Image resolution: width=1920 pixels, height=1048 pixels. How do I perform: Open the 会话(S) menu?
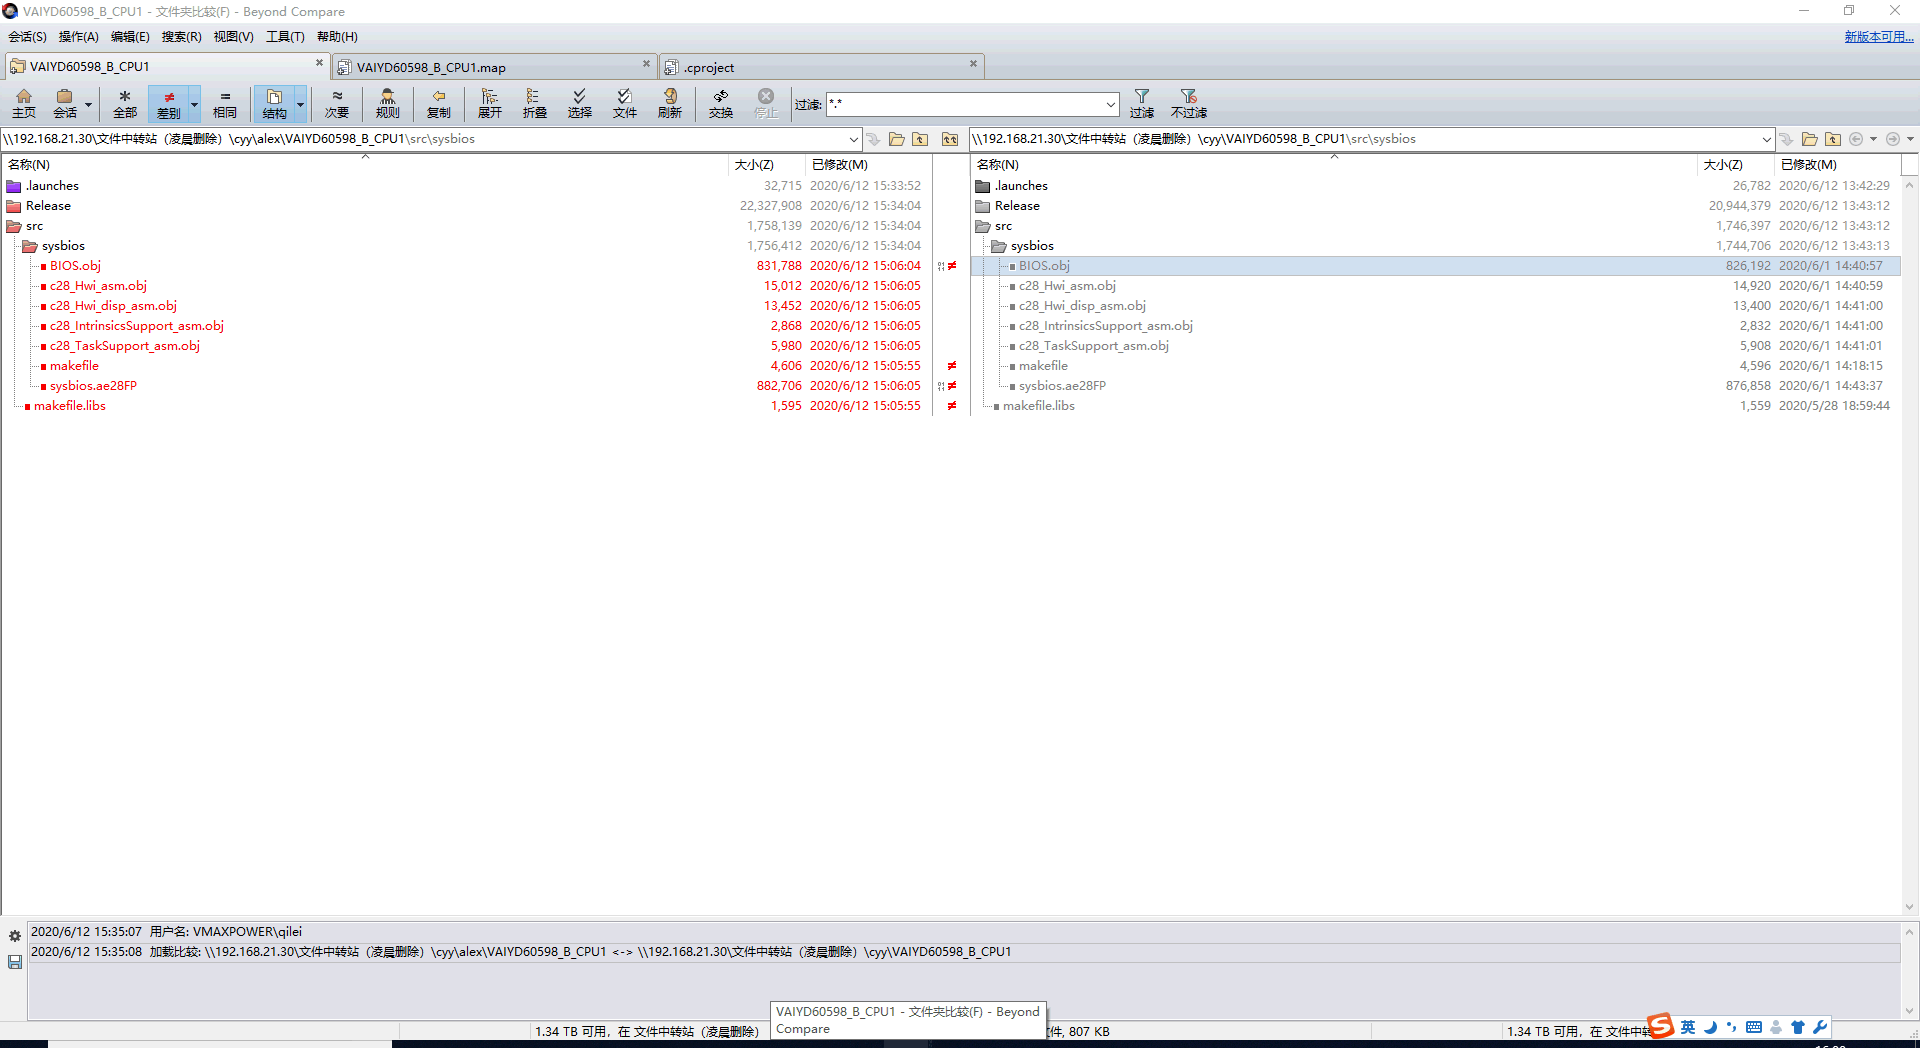click(x=27, y=37)
